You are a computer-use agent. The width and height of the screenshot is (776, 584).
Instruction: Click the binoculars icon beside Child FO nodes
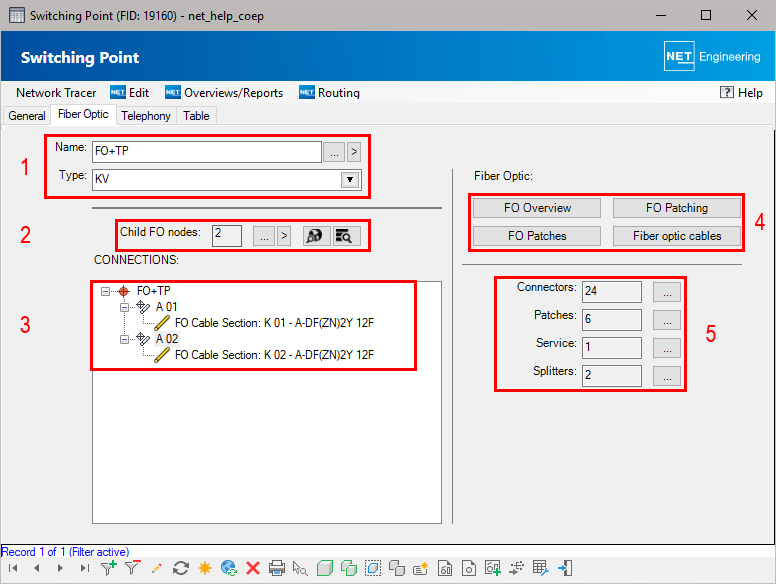tap(315, 236)
